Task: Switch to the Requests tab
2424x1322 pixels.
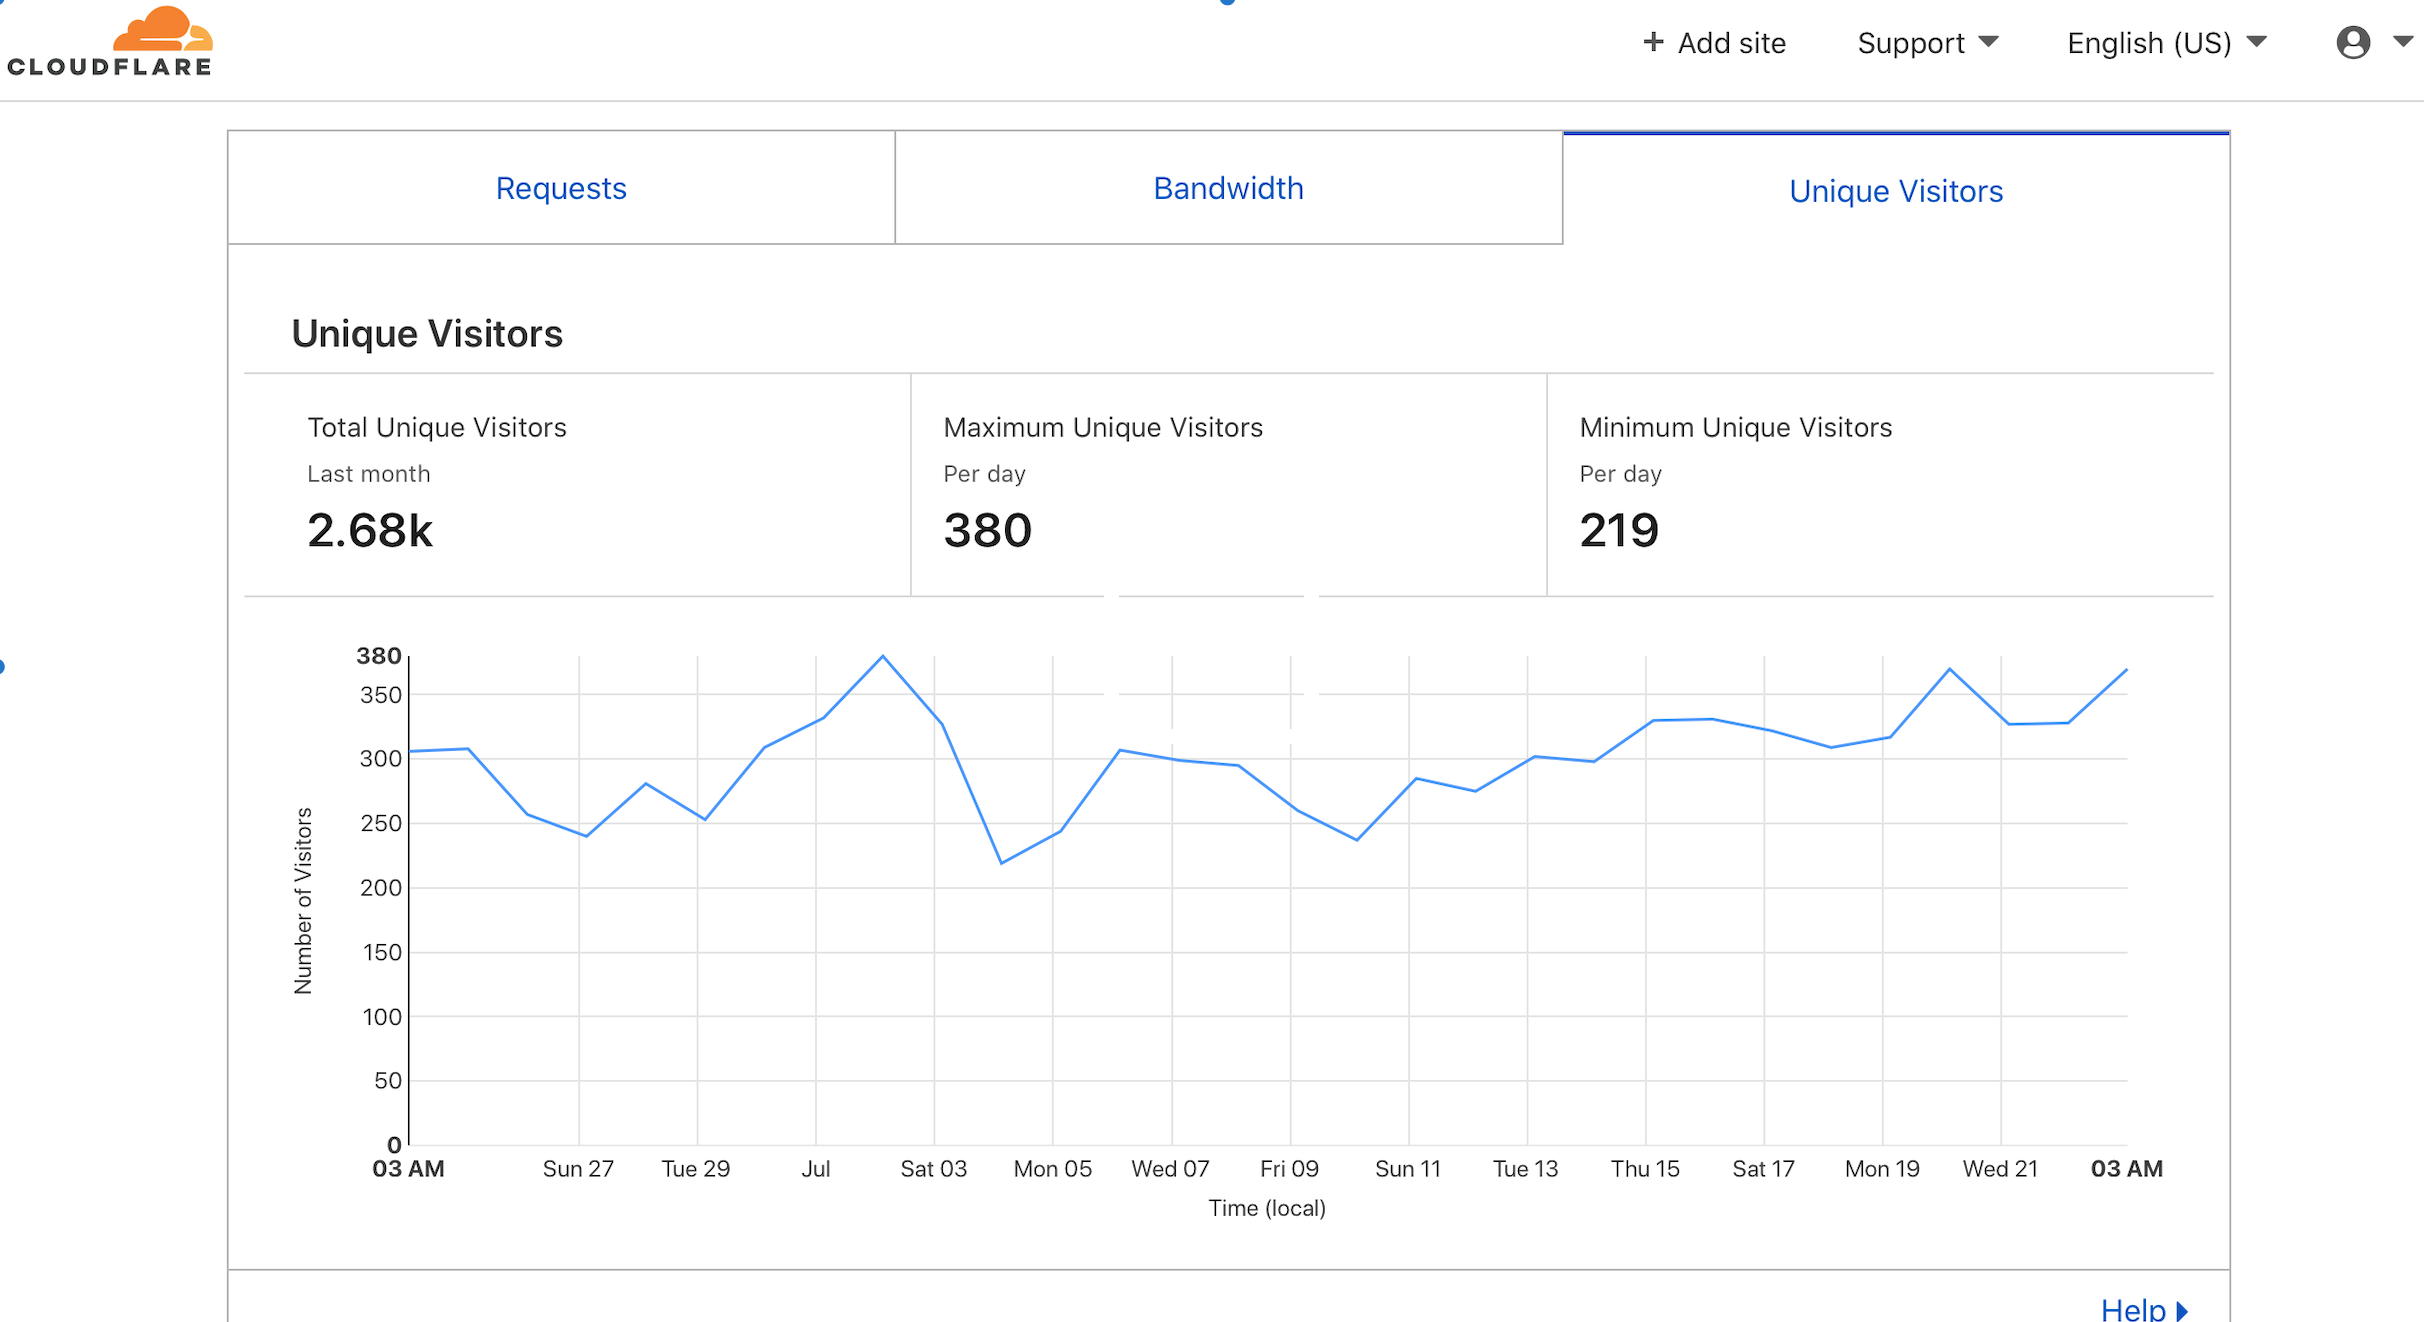Action: point(561,188)
